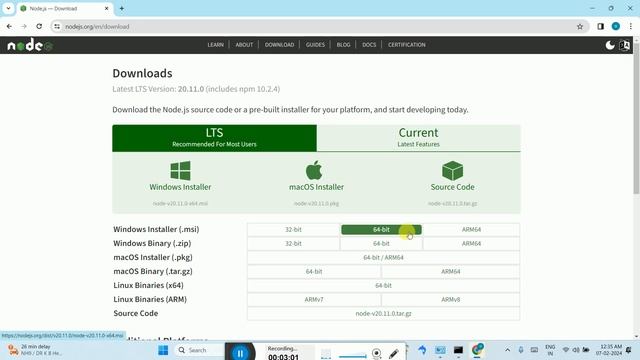640x360 pixels.
Task: Download Windows Binary .zip 32-bit
Action: tap(293, 244)
